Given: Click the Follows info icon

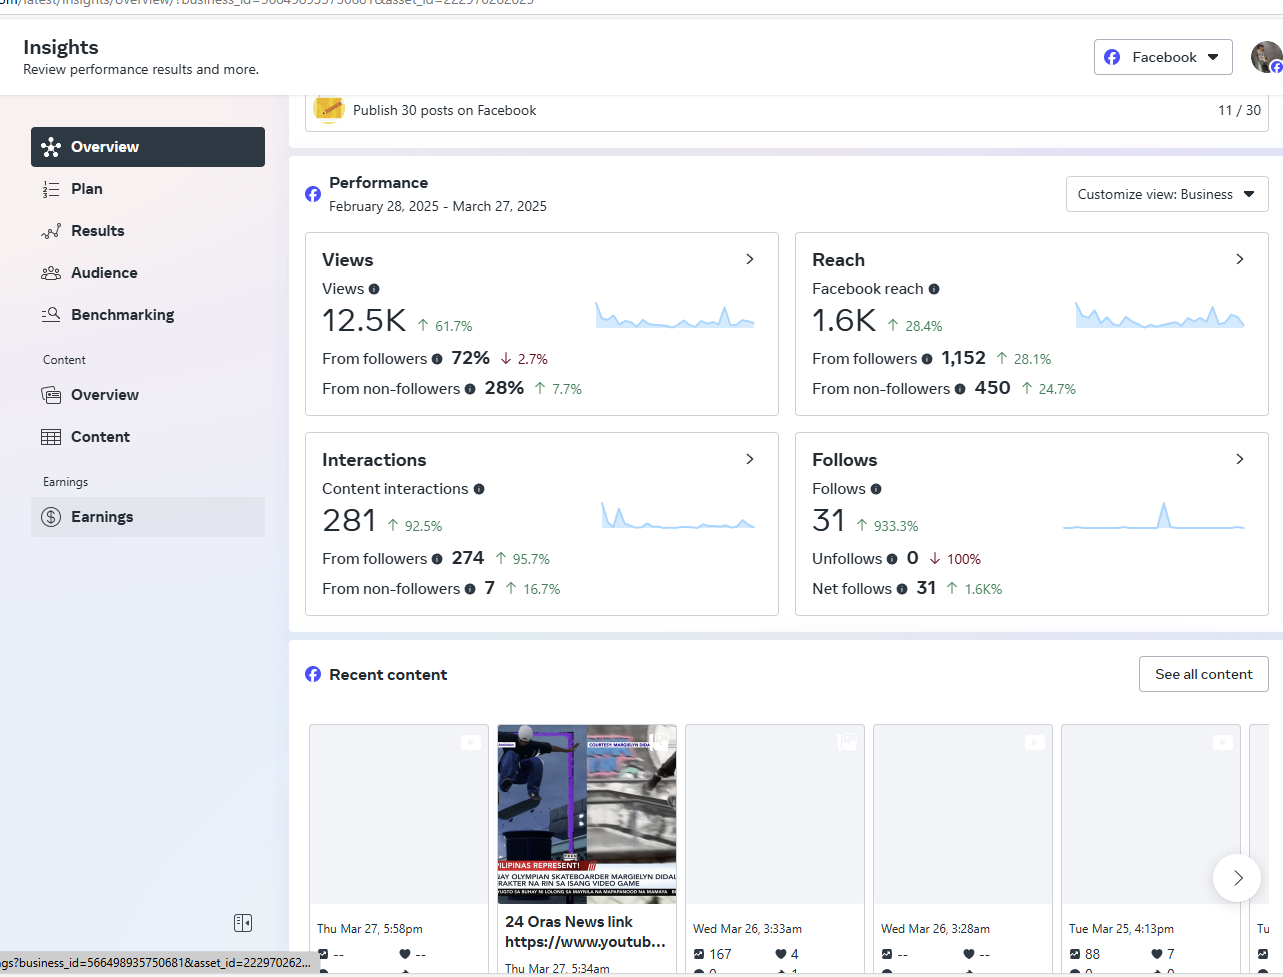Looking at the screenshot, I should coord(876,489).
